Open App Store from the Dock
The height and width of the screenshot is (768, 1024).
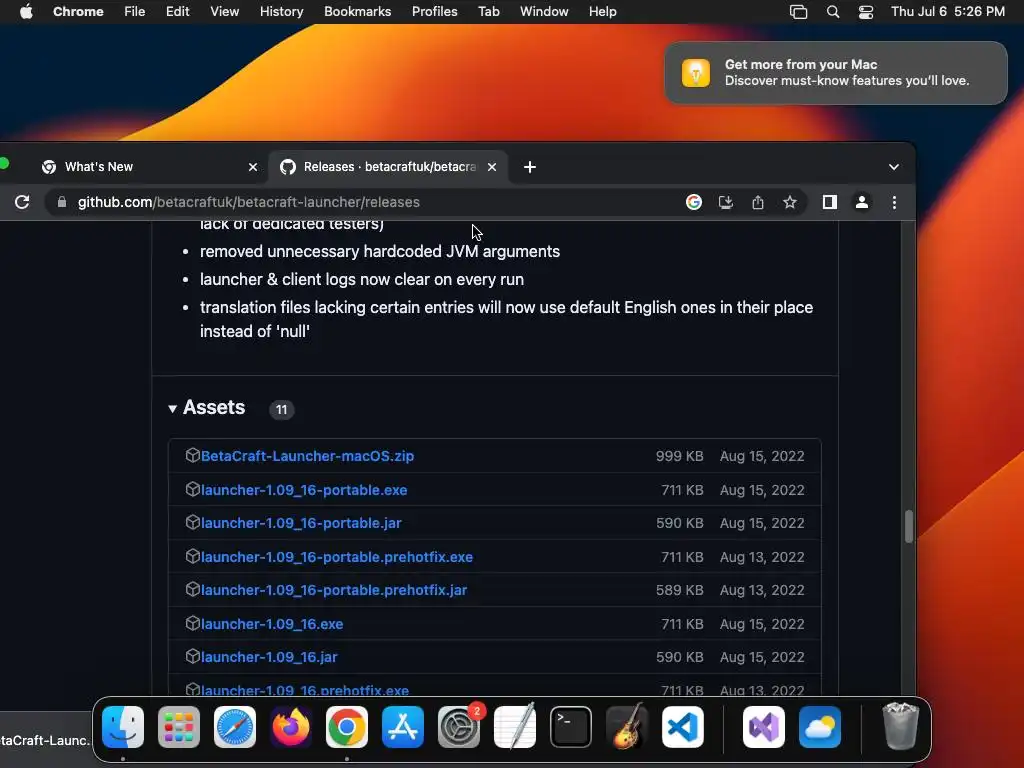pos(403,727)
